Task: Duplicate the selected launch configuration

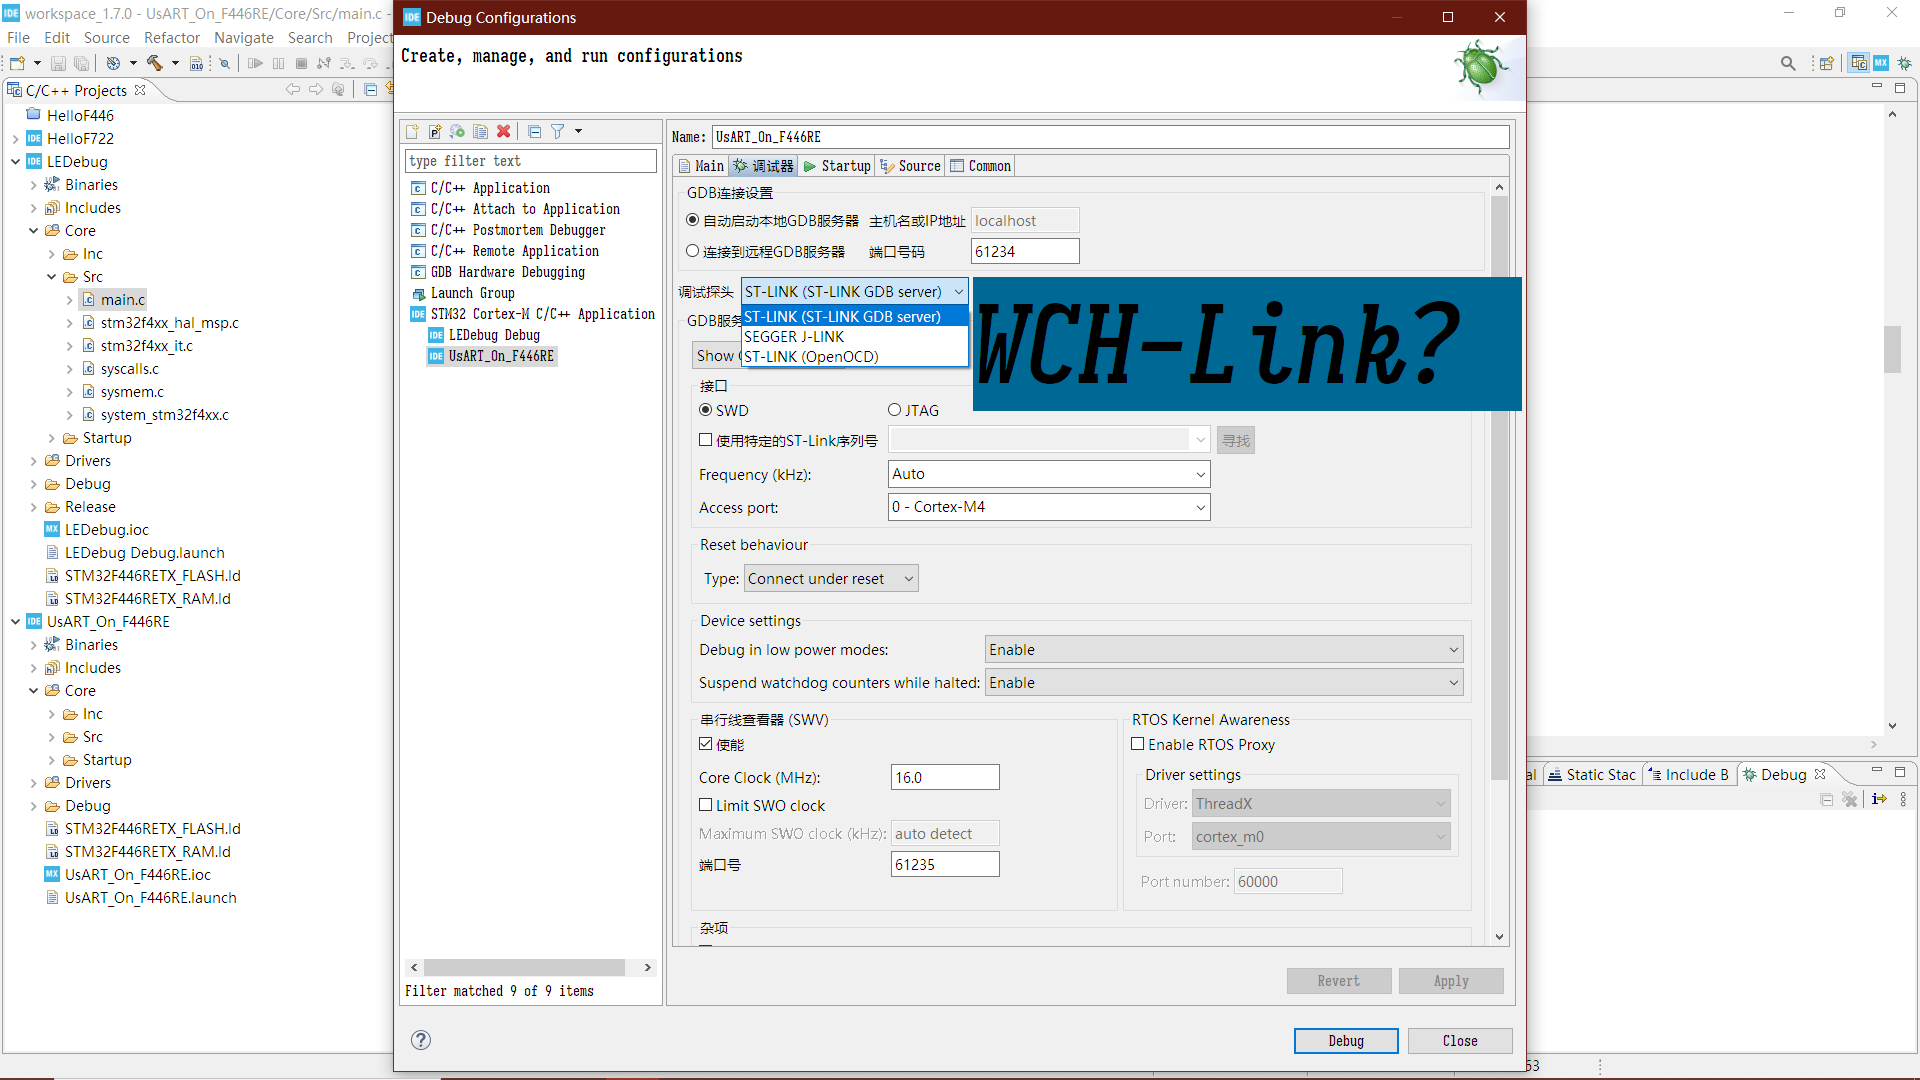Action: (x=481, y=132)
